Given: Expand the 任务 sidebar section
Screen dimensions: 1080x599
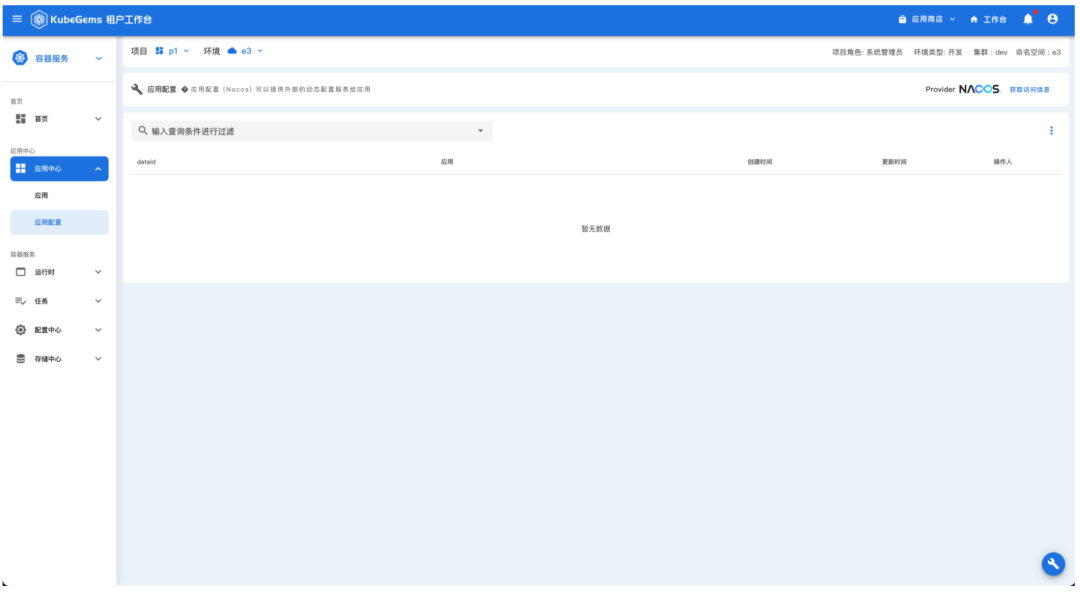Looking at the screenshot, I should (x=98, y=301).
